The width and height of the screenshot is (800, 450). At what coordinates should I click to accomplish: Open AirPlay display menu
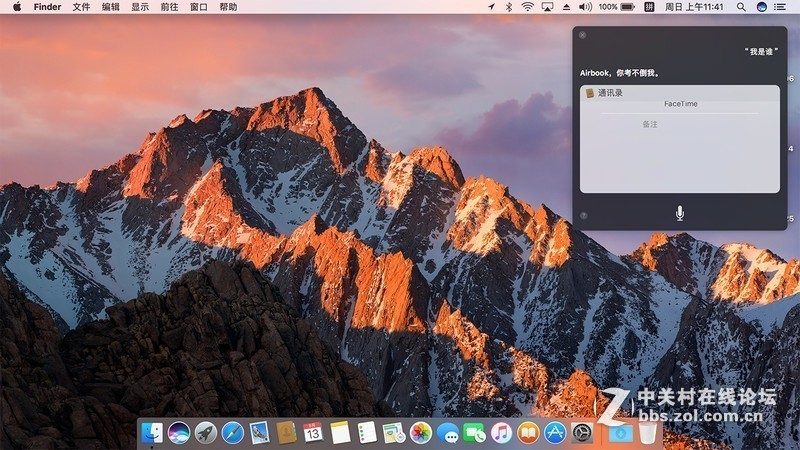547,7
